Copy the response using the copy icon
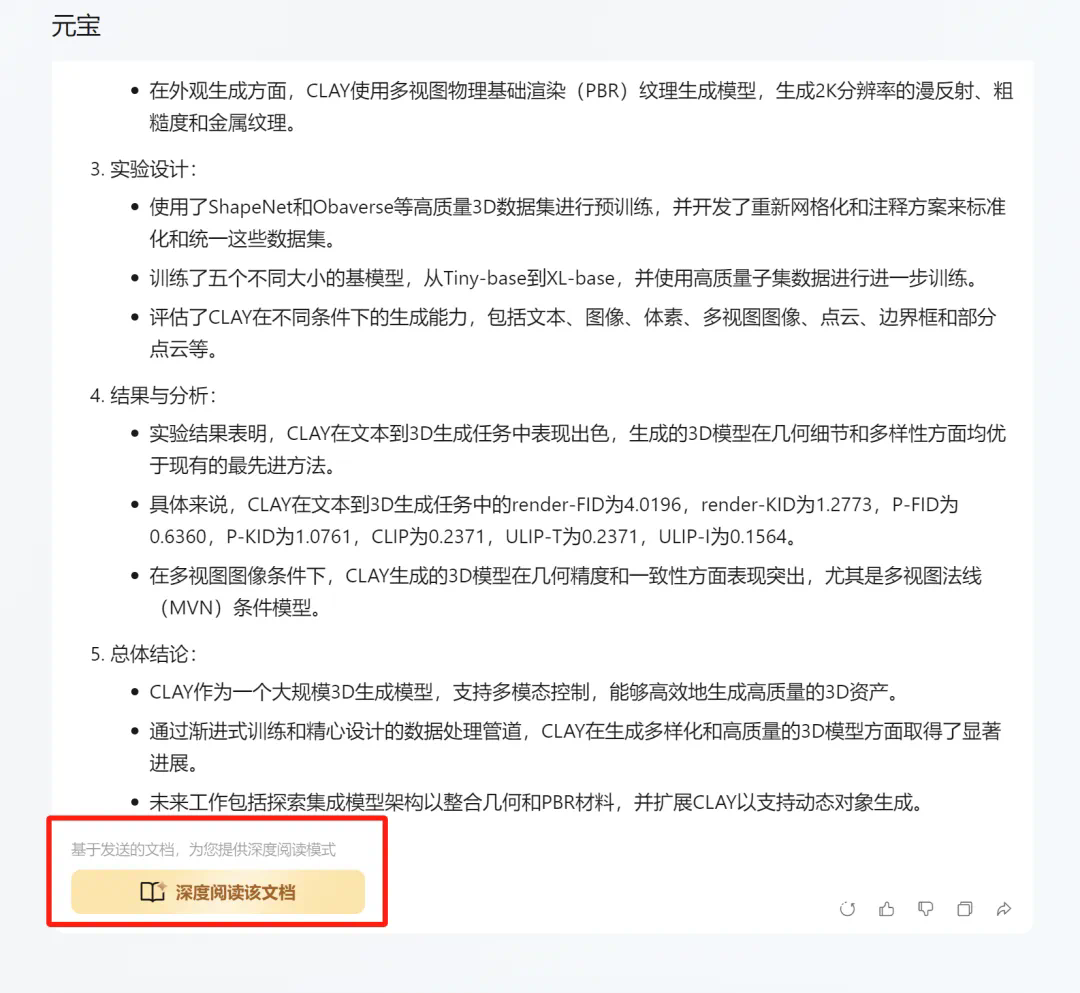Viewport: 1080px width, 993px height. tap(965, 909)
